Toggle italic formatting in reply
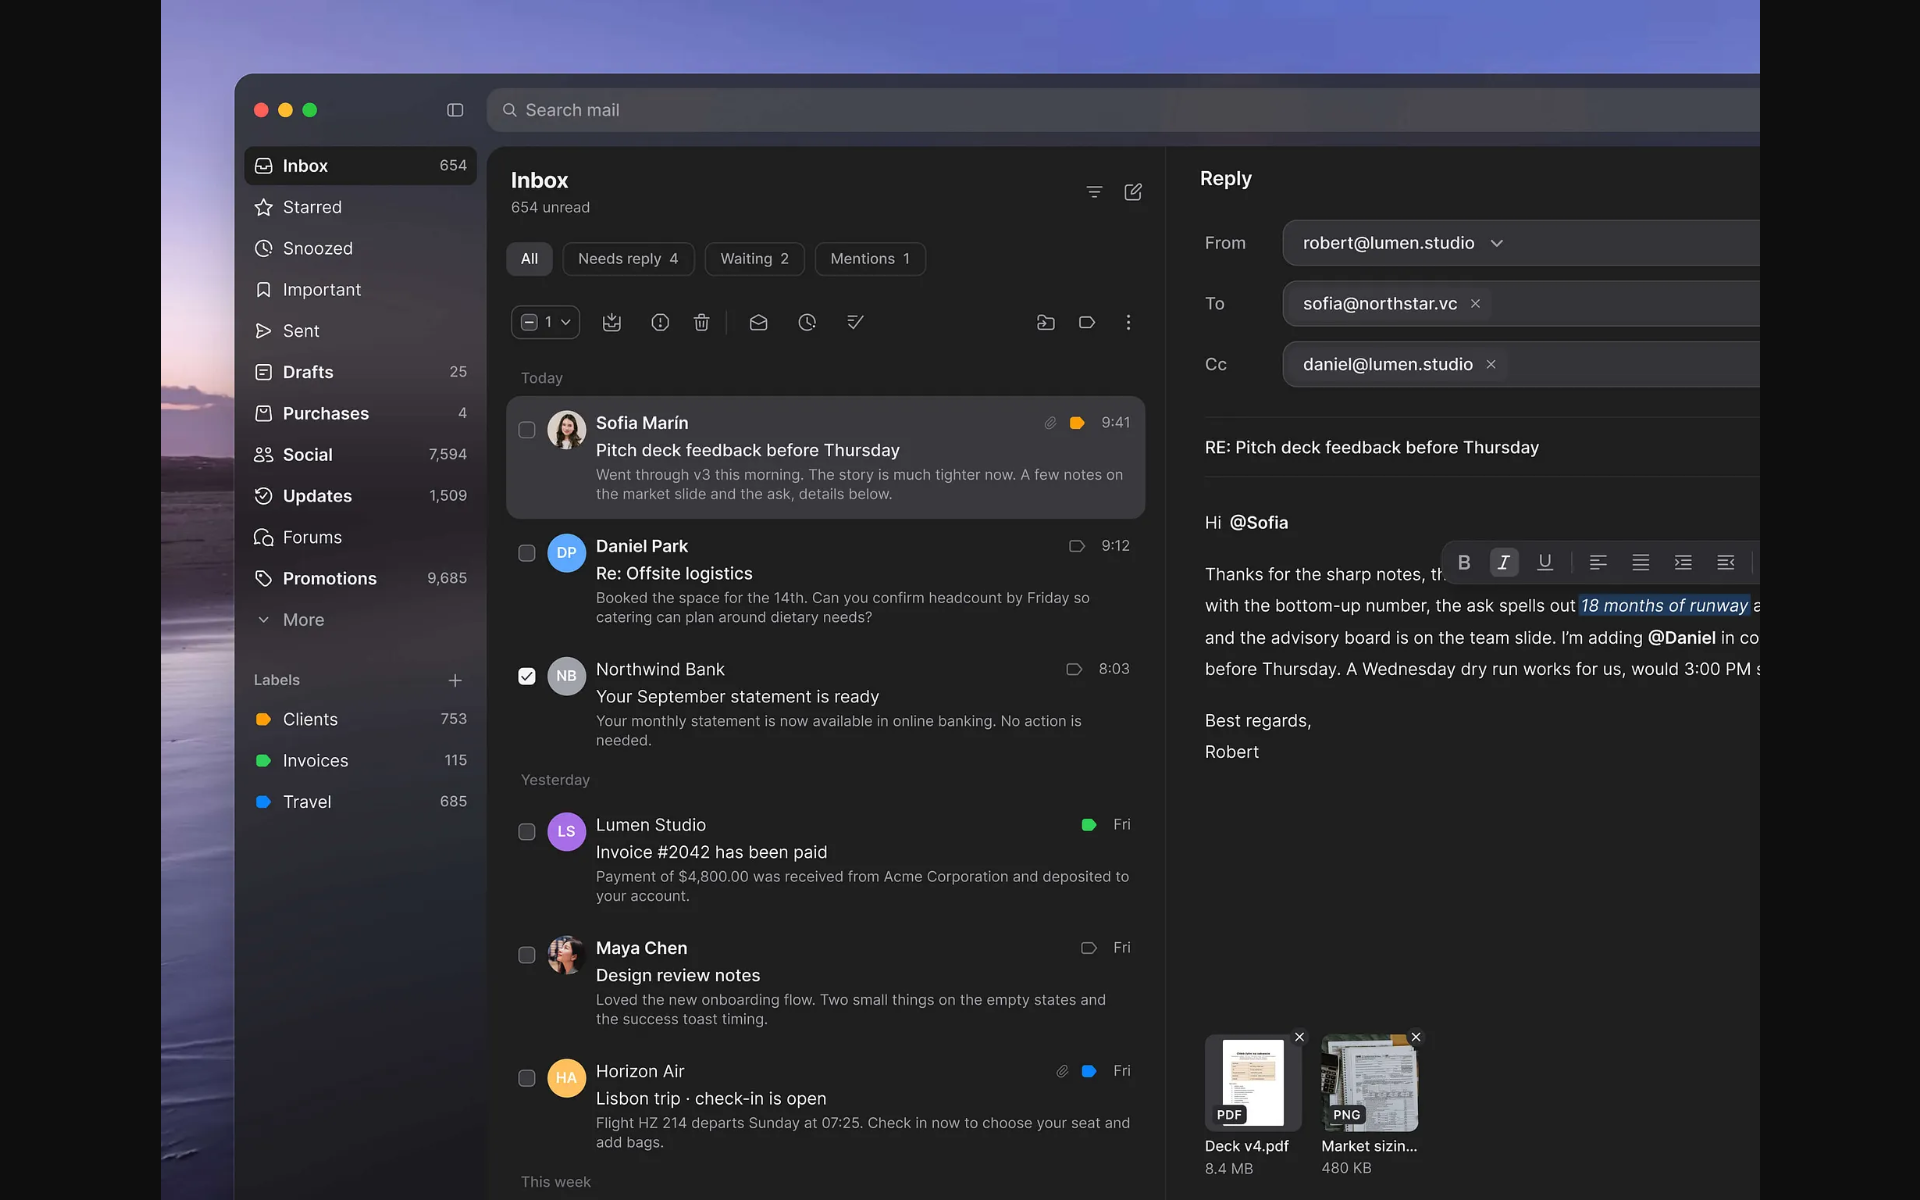Viewport: 1920px width, 1200px height. [1503, 562]
